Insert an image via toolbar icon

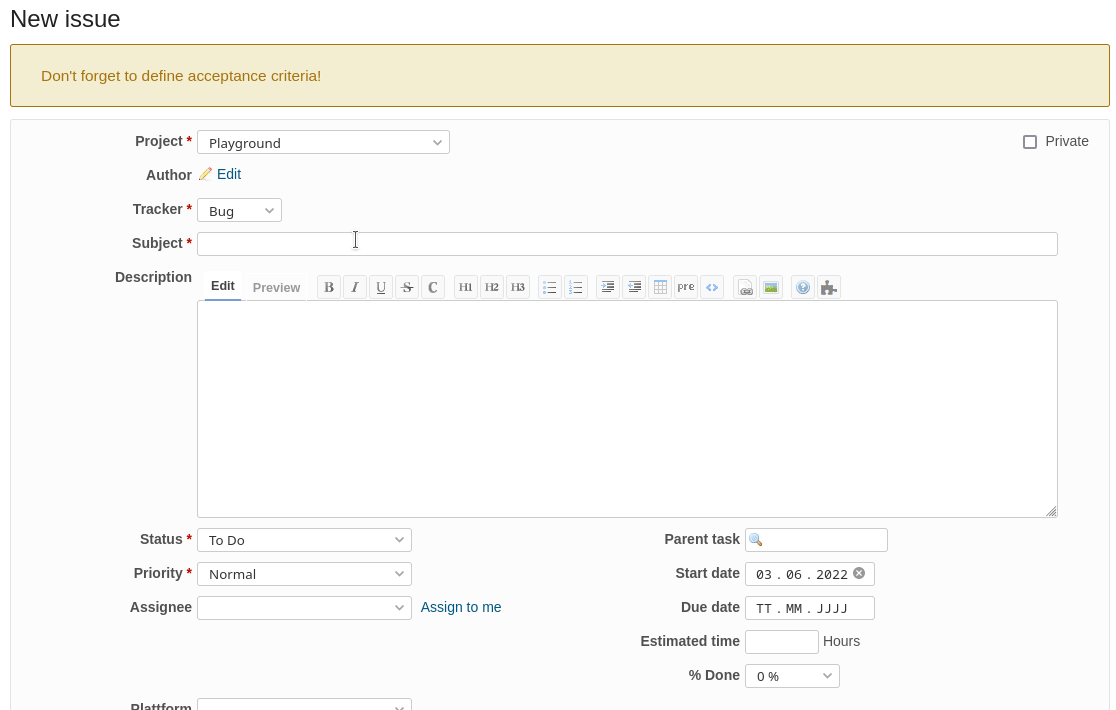(x=771, y=288)
